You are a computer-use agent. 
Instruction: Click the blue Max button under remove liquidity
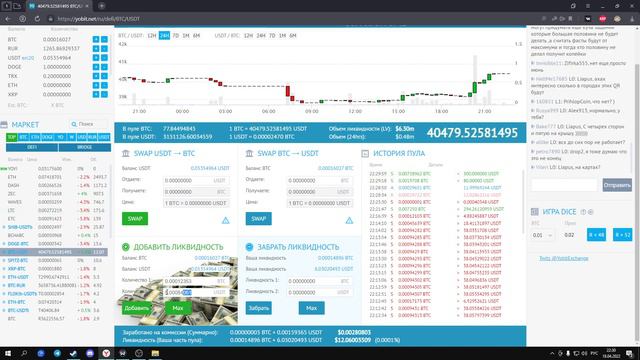click(x=311, y=308)
